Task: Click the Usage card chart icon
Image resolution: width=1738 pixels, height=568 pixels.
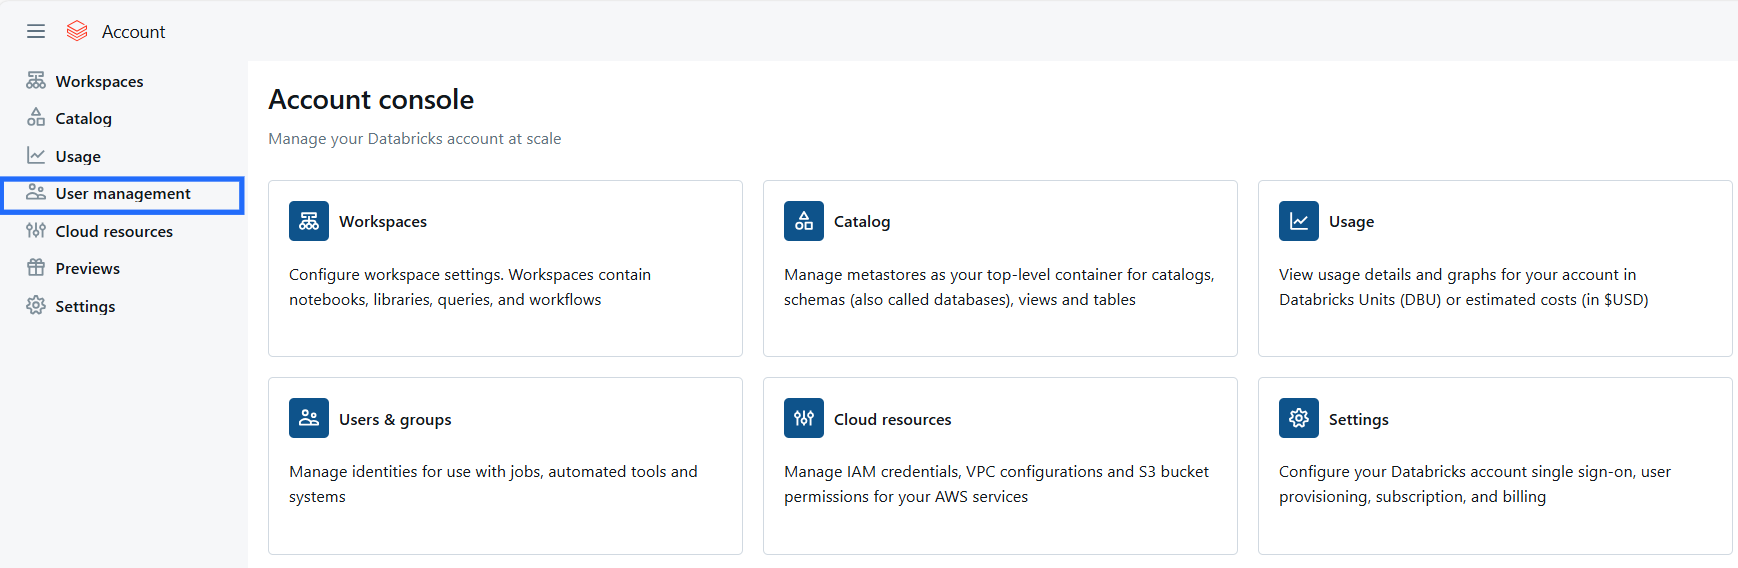Action: pos(1298,221)
